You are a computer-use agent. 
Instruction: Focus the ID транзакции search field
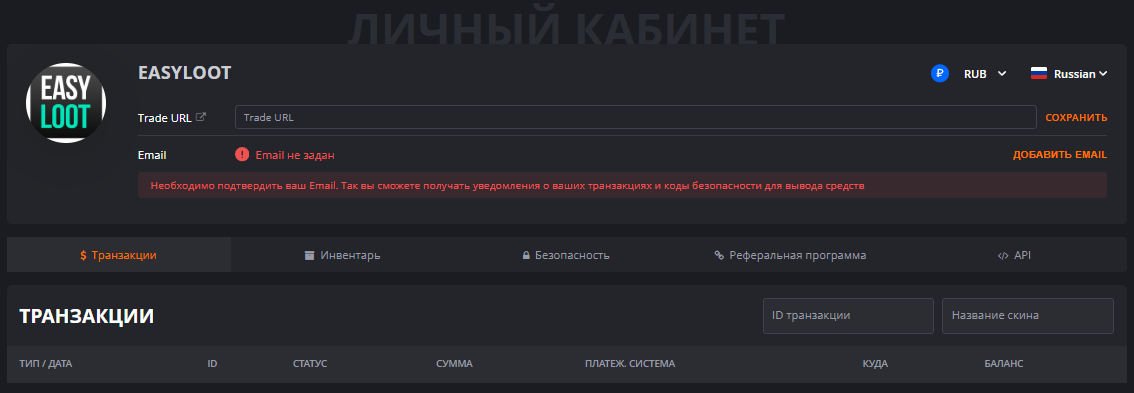[x=848, y=316]
